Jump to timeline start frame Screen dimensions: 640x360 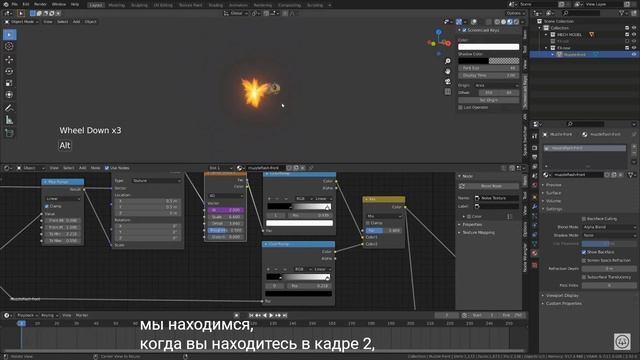pyautogui.click(x=251, y=316)
